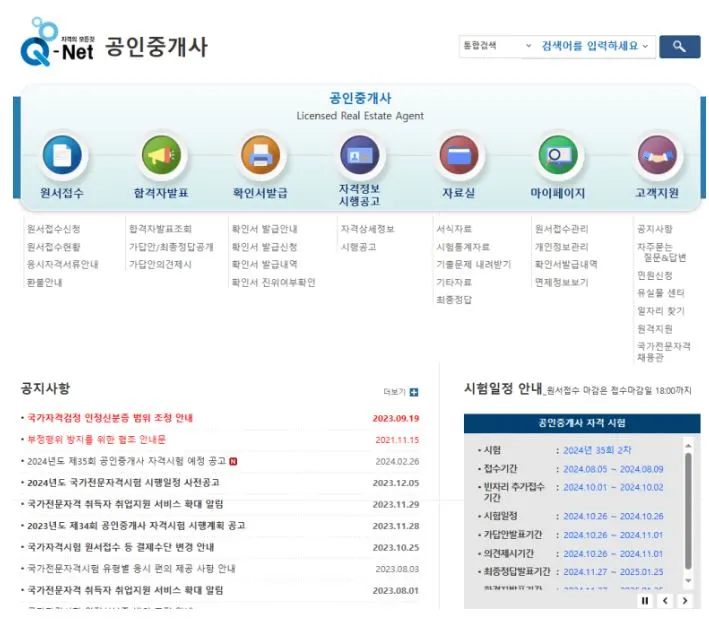
Task: Open 원서접수관리 link
Action: (x=562, y=229)
